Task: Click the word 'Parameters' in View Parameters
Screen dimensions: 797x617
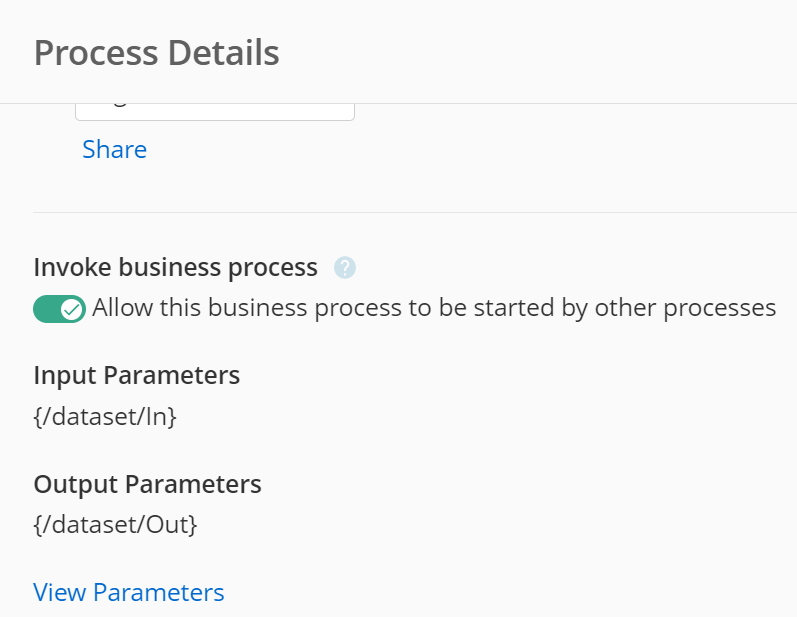Action: point(159,592)
